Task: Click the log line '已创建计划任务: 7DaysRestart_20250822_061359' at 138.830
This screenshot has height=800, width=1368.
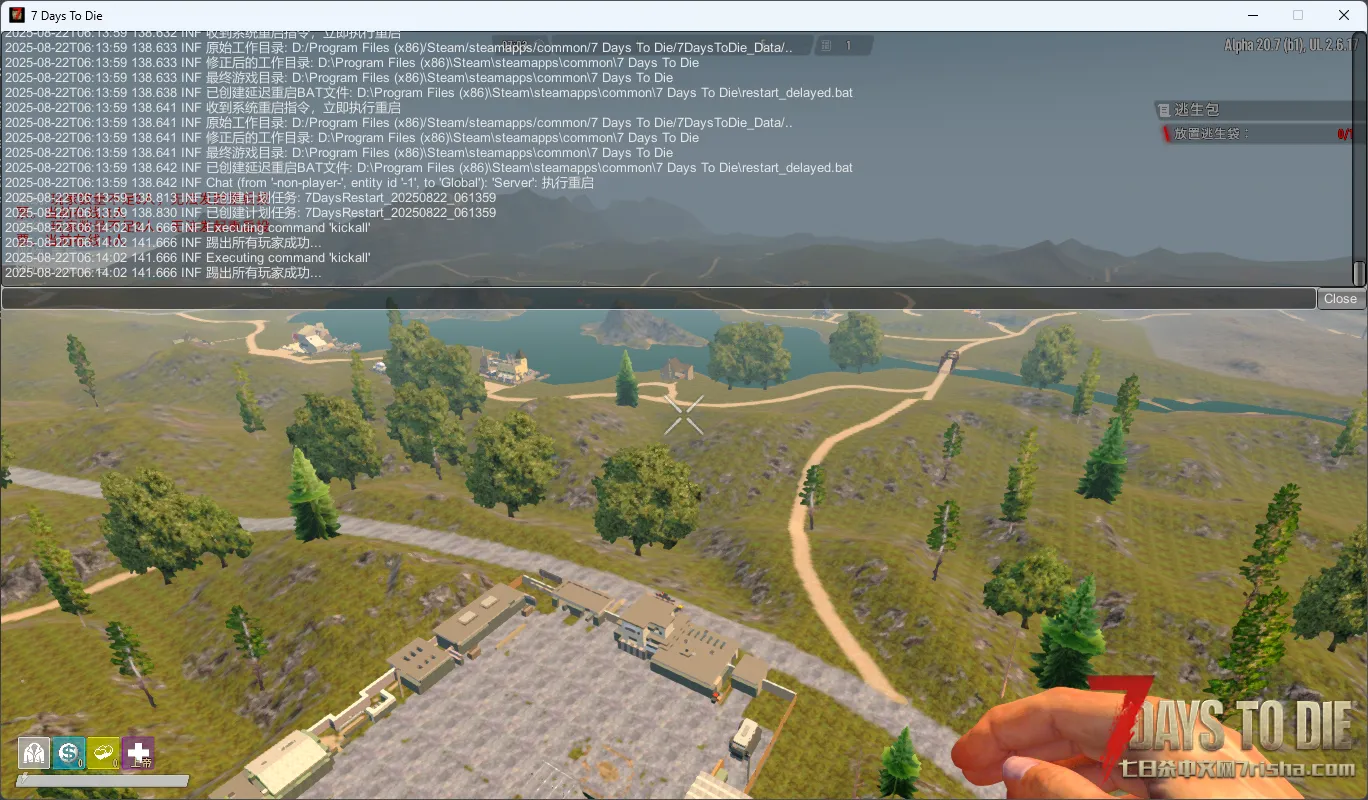Action: (250, 212)
